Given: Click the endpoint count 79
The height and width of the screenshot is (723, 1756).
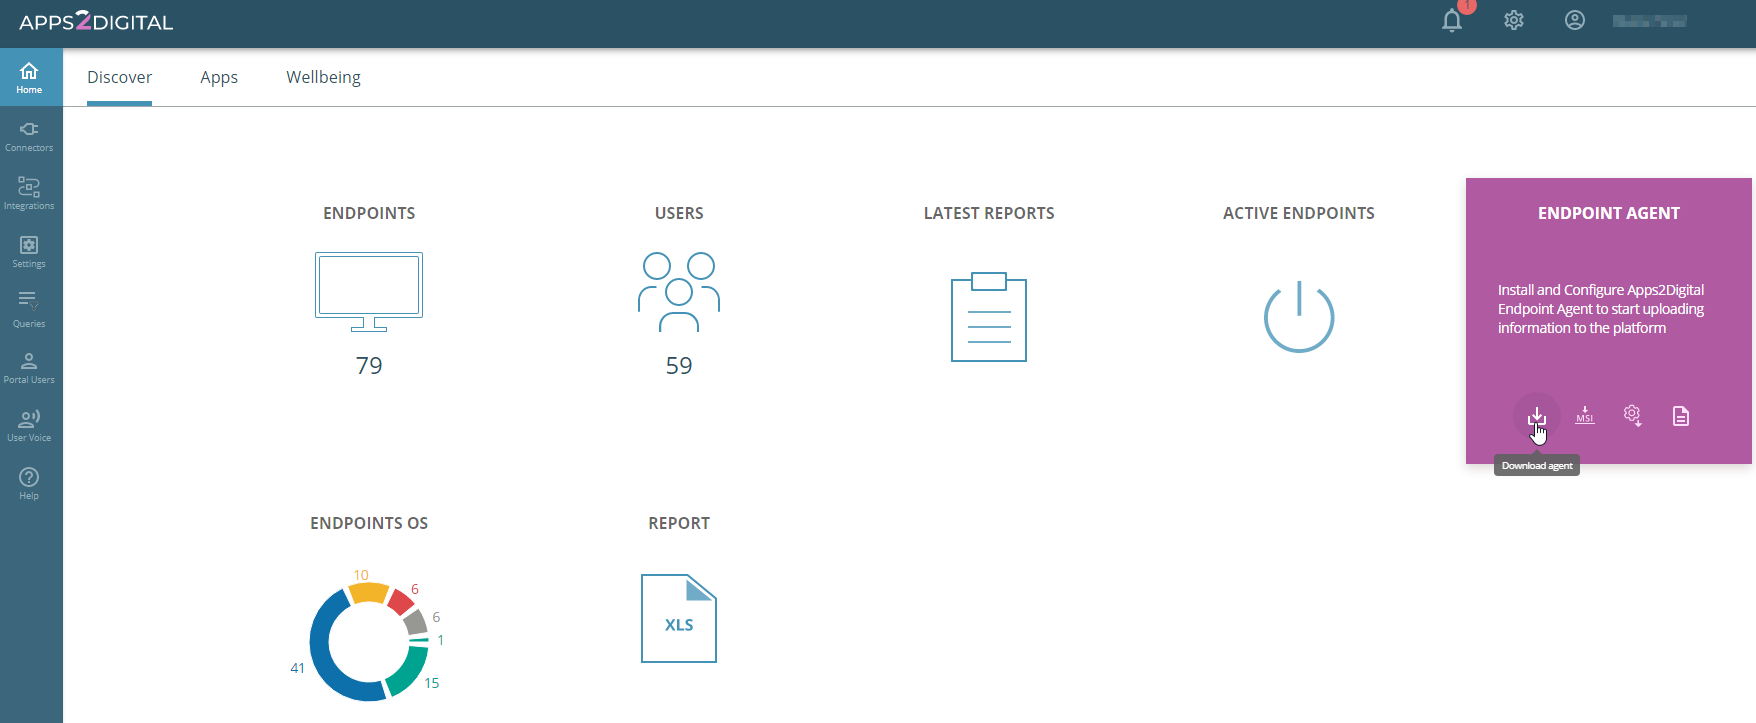Looking at the screenshot, I should [369, 366].
